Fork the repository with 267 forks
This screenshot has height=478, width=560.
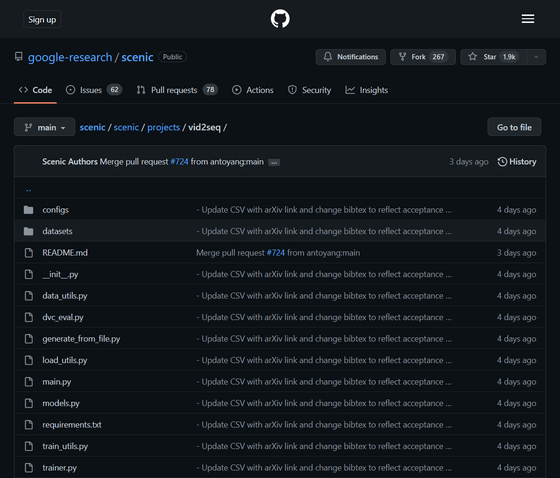pyautogui.click(x=423, y=57)
